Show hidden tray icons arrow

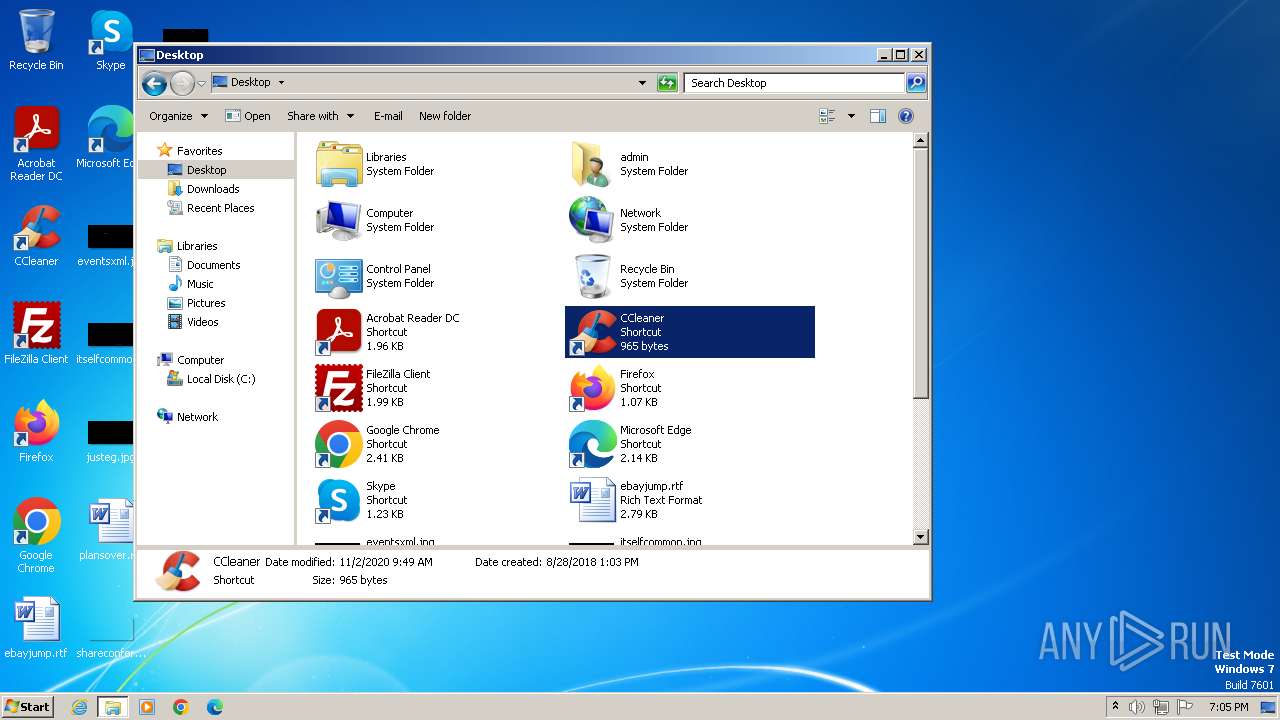click(1115, 707)
